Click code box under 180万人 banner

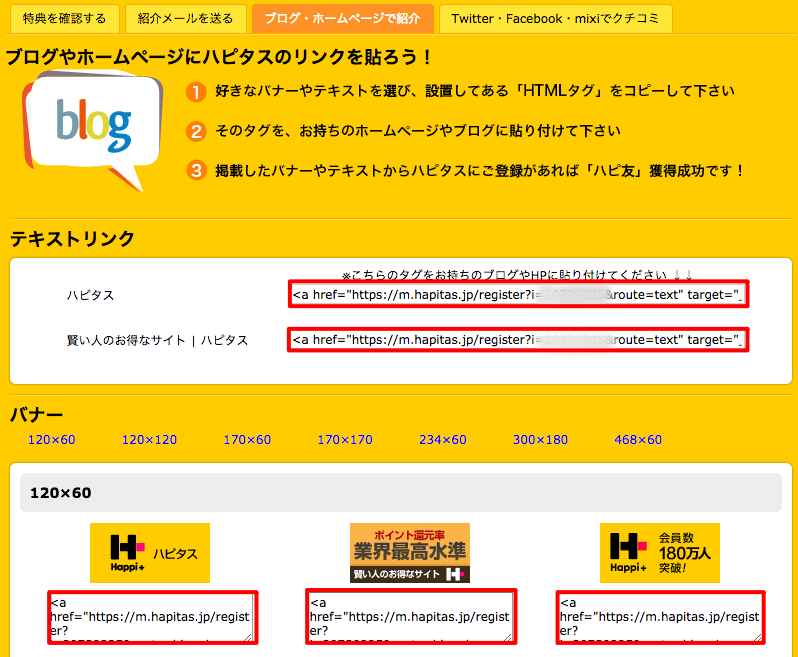(x=661, y=617)
